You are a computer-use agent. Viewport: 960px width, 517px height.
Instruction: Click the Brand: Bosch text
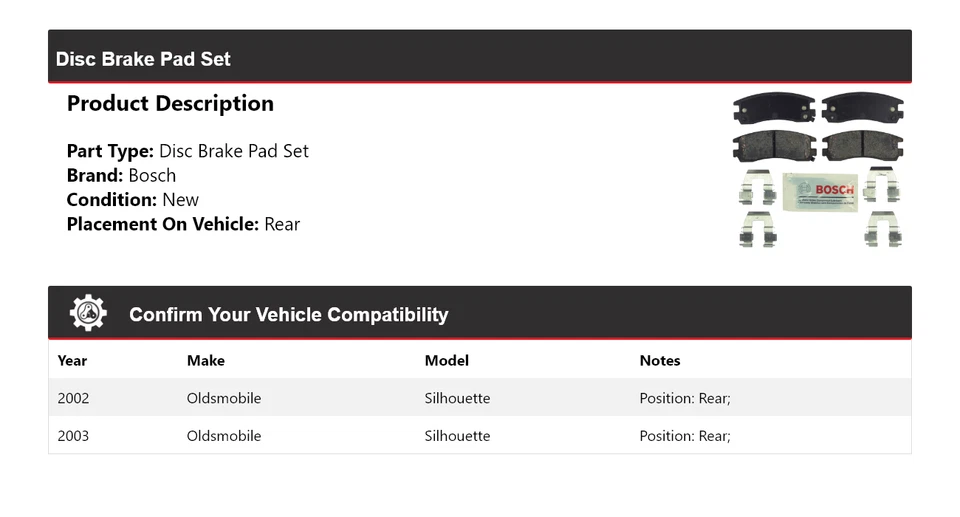tap(121, 175)
